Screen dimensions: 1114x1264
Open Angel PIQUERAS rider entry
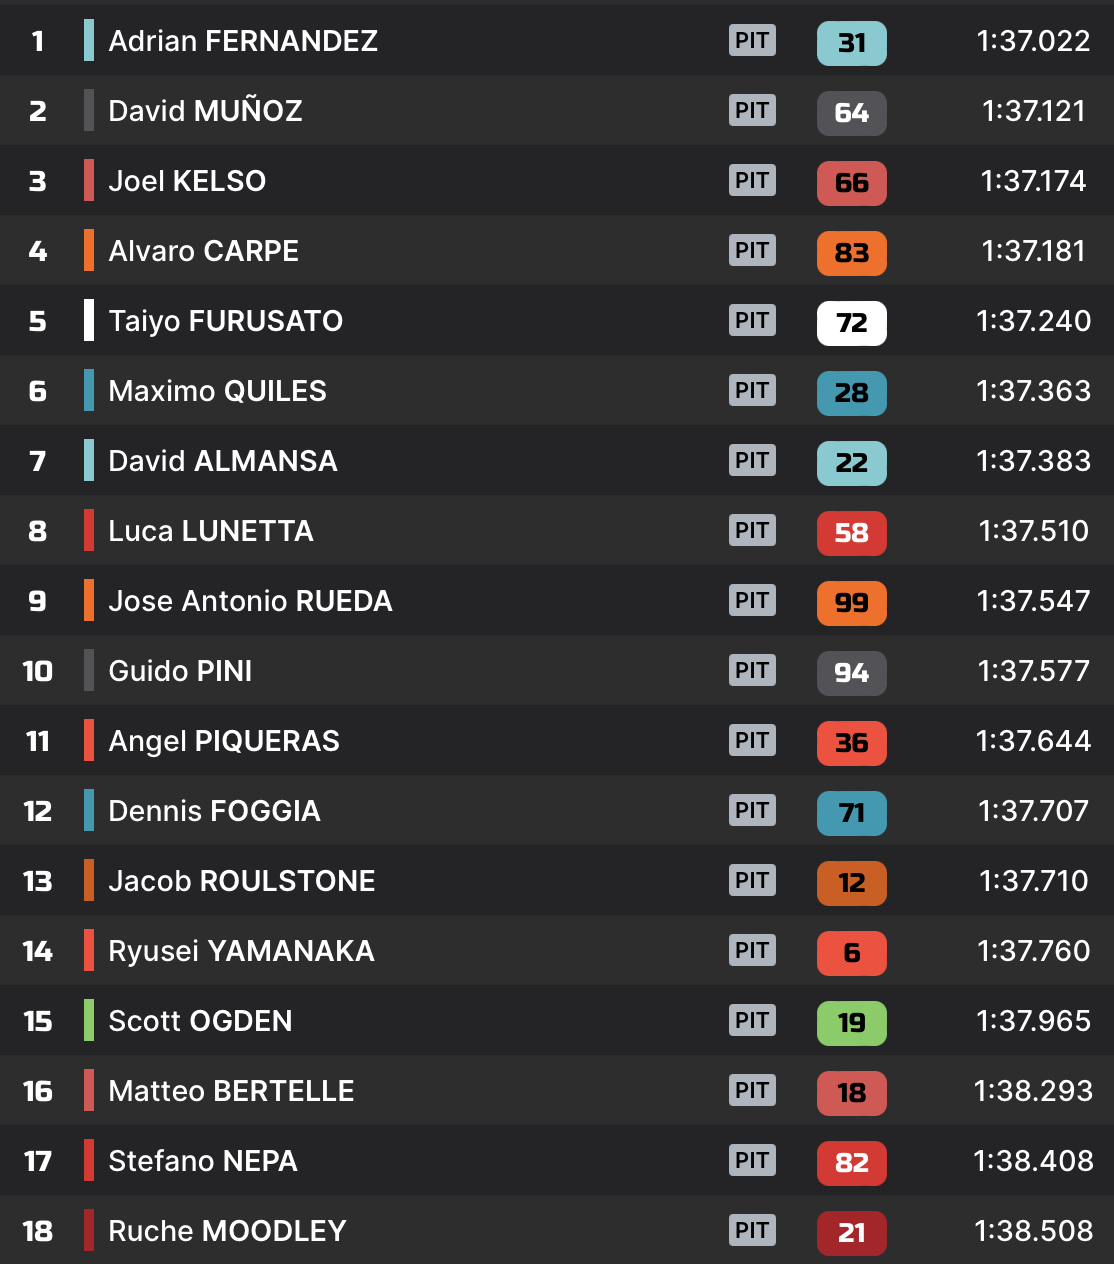click(223, 741)
